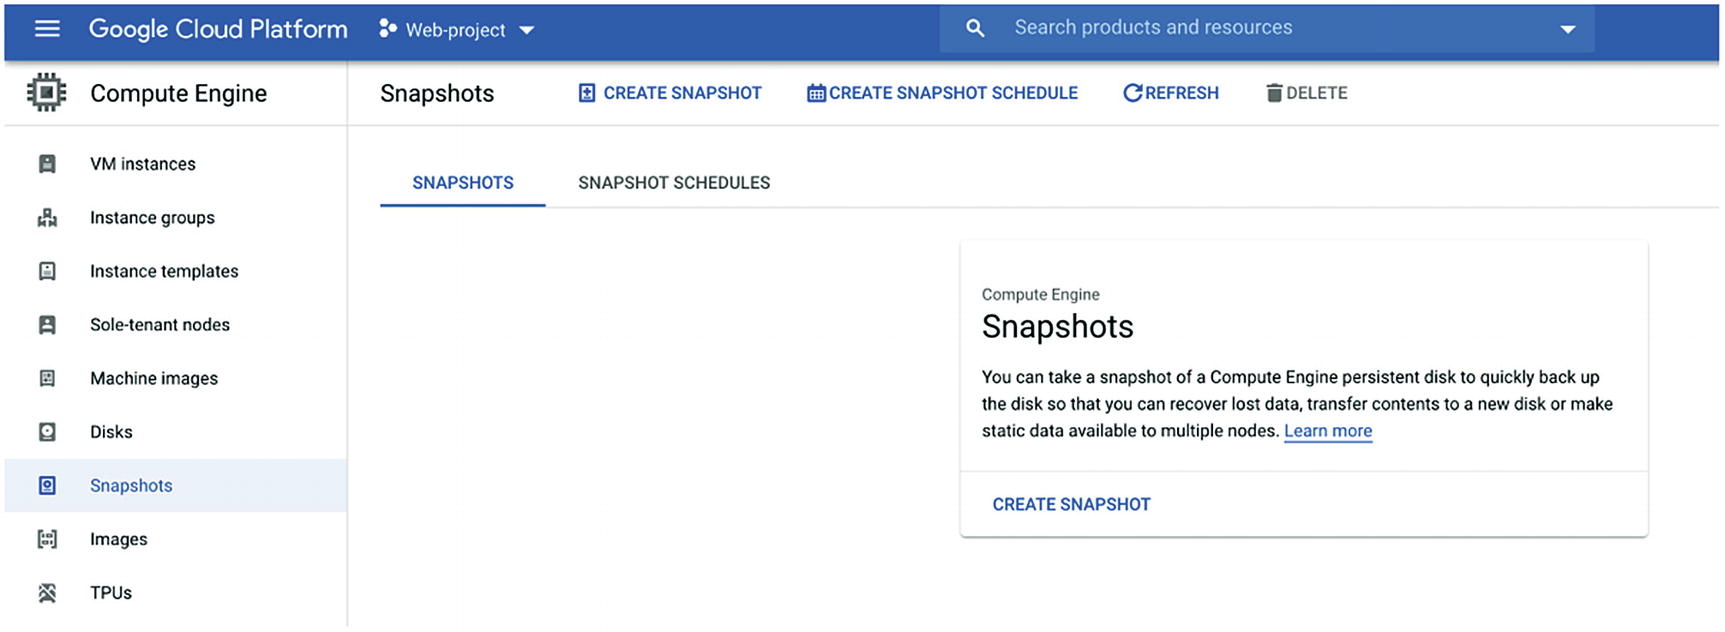The image size is (1725, 632).
Task: Switch to the Snapshot Schedules tab
Action: click(x=674, y=183)
